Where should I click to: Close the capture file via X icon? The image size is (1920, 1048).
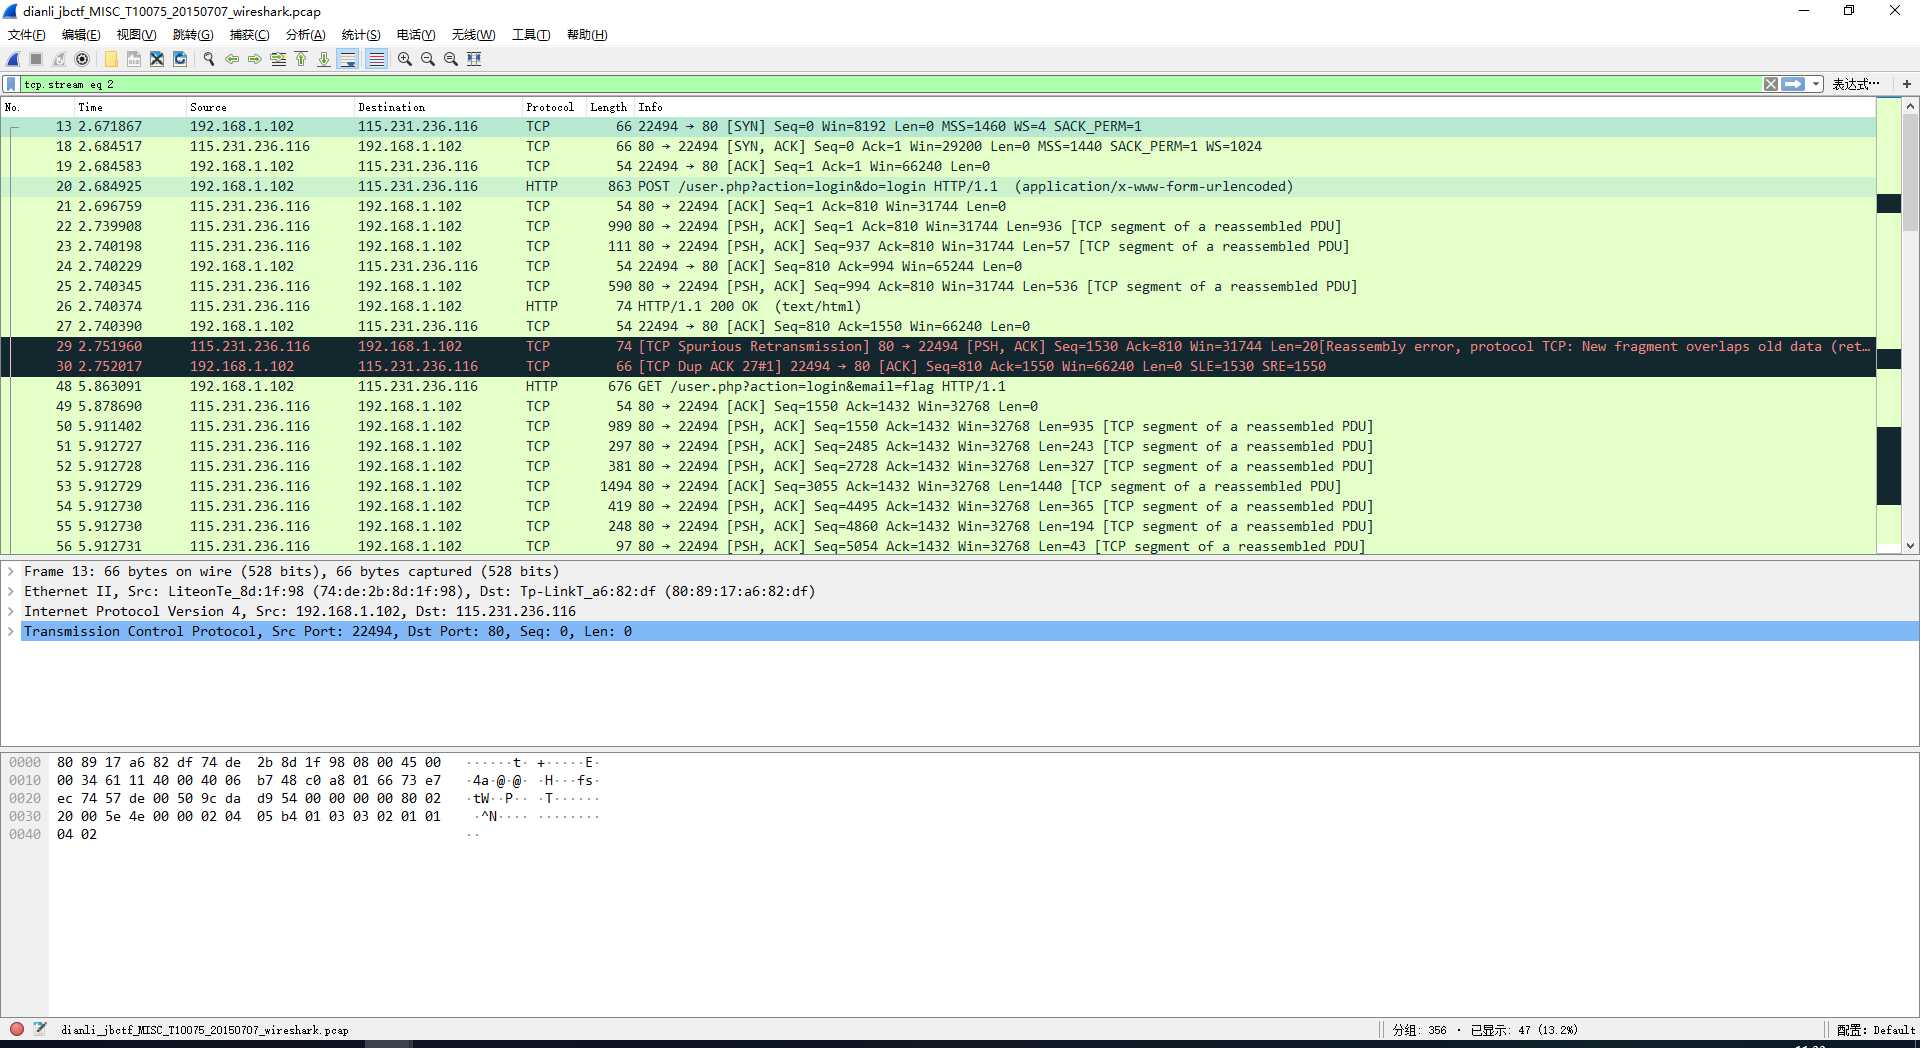tap(157, 59)
